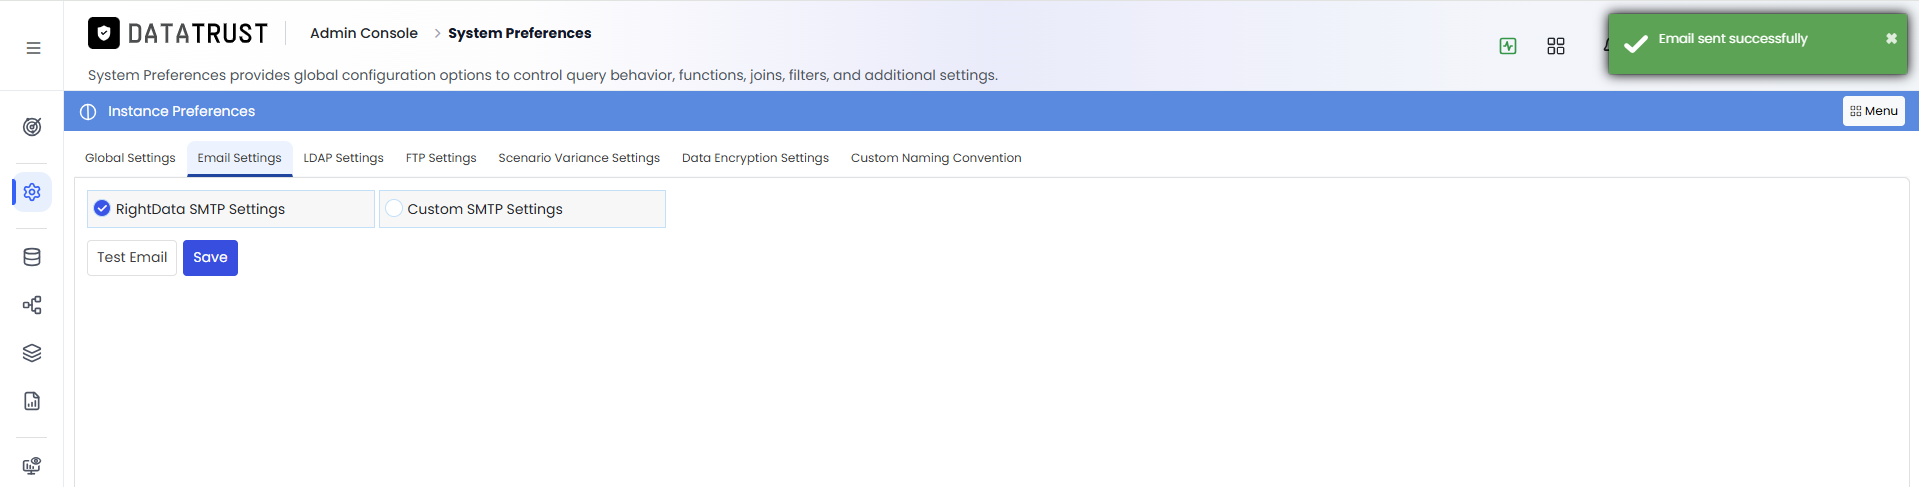The width and height of the screenshot is (1919, 487).
Task: Click the Instance Preferences info icon
Action: [x=88, y=111]
